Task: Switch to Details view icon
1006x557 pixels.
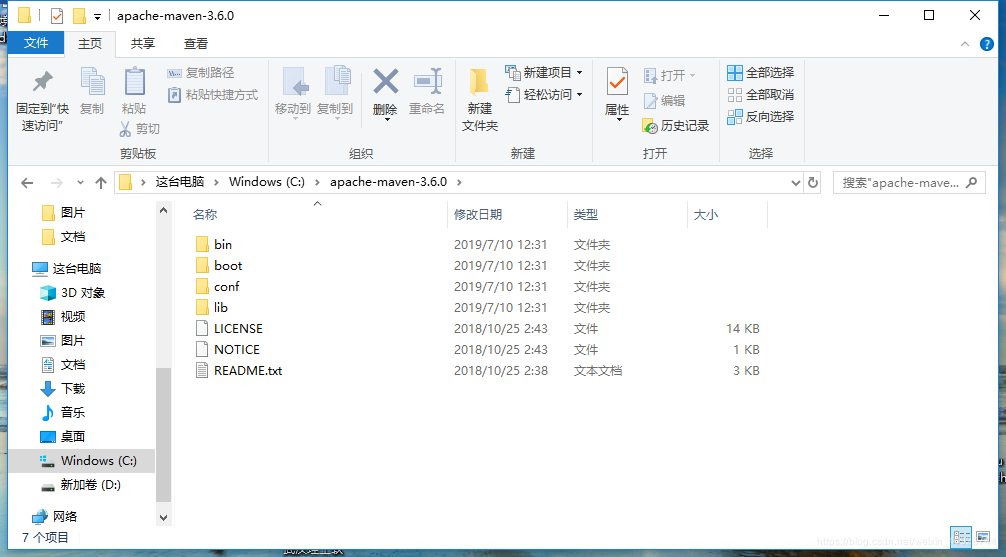Action: pyautogui.click(x=960, y=536)
